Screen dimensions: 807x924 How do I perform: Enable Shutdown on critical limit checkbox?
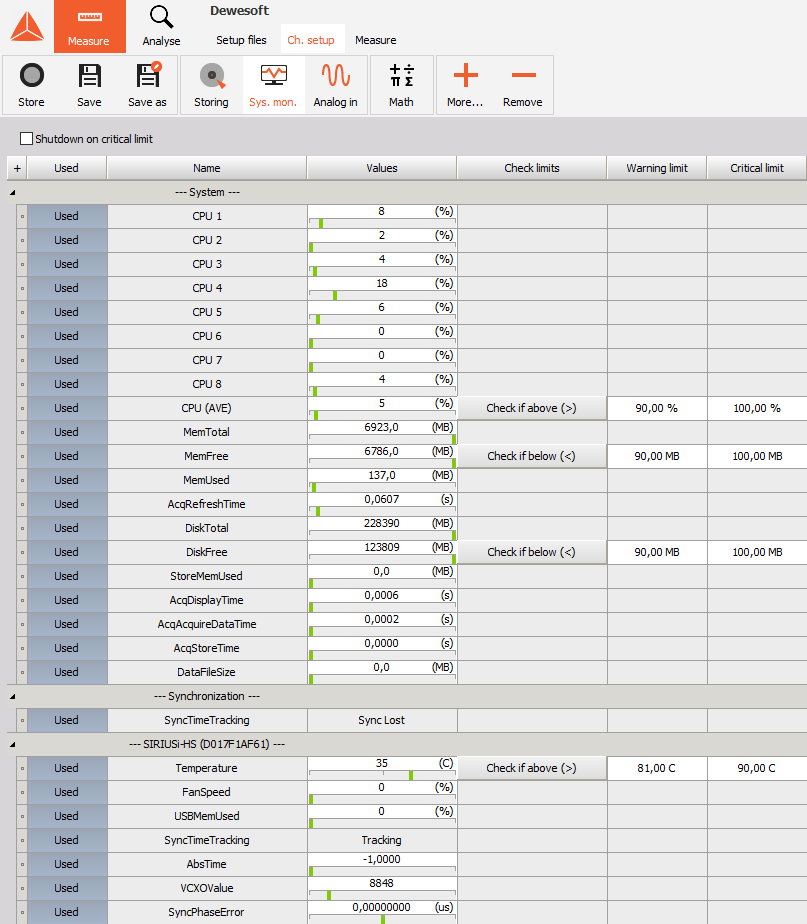click(27, 138)
